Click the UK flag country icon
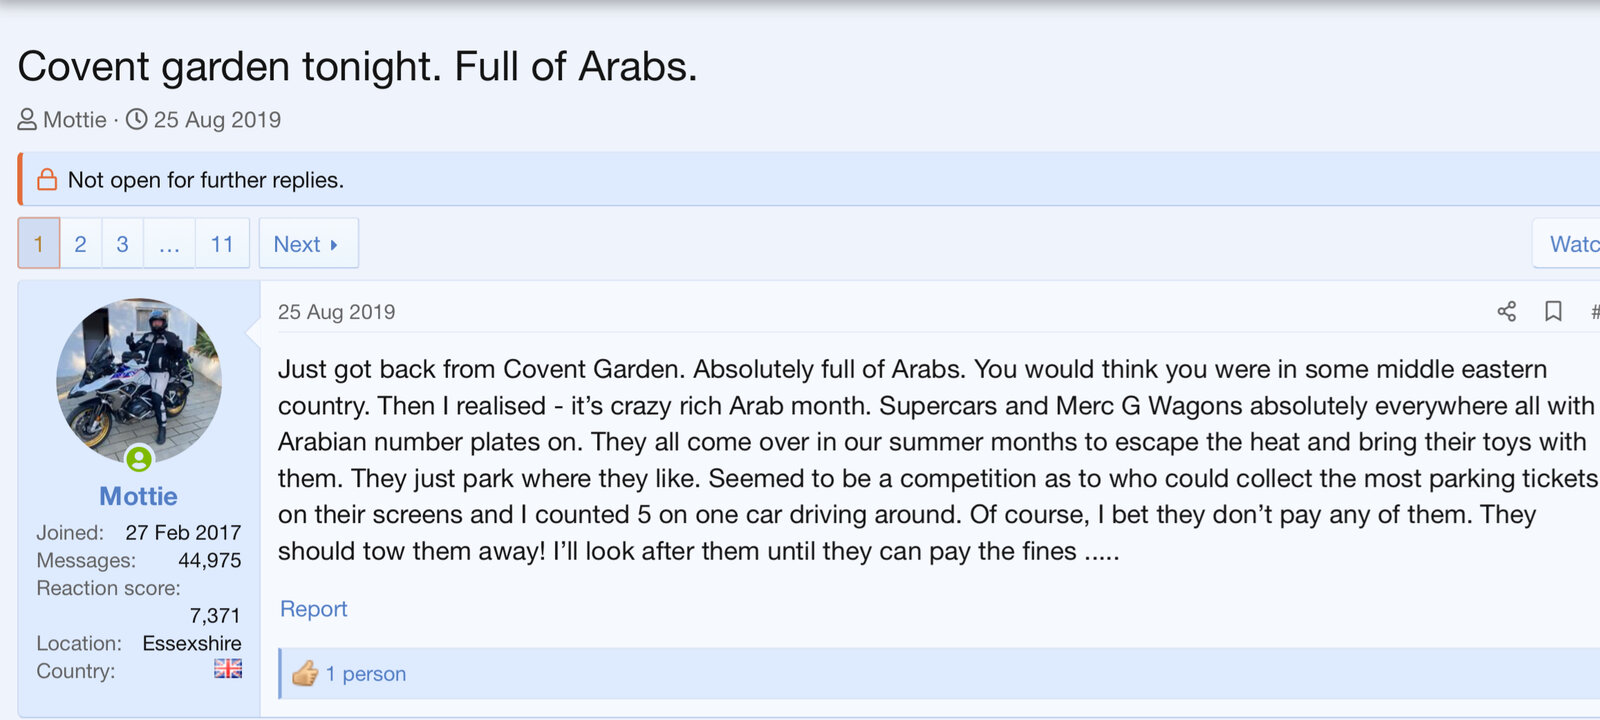This screenshot has width=1600, height=720. click(x=228, y=669)
